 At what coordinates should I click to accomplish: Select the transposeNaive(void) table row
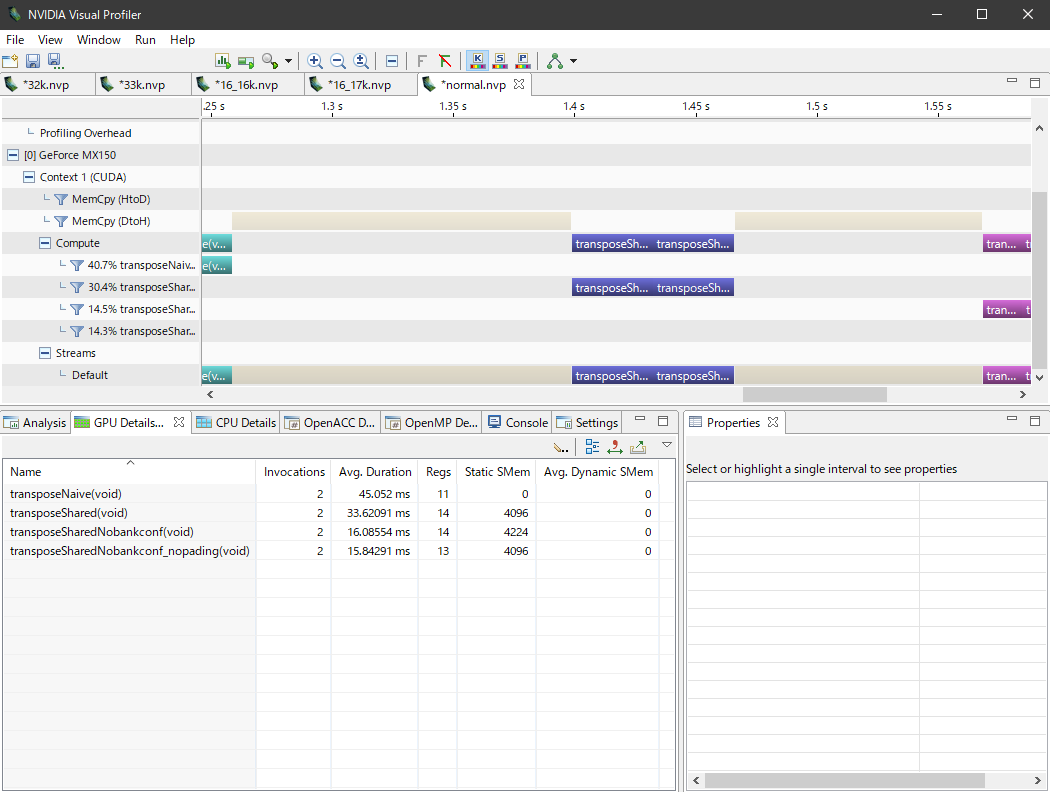coord(65,494)
